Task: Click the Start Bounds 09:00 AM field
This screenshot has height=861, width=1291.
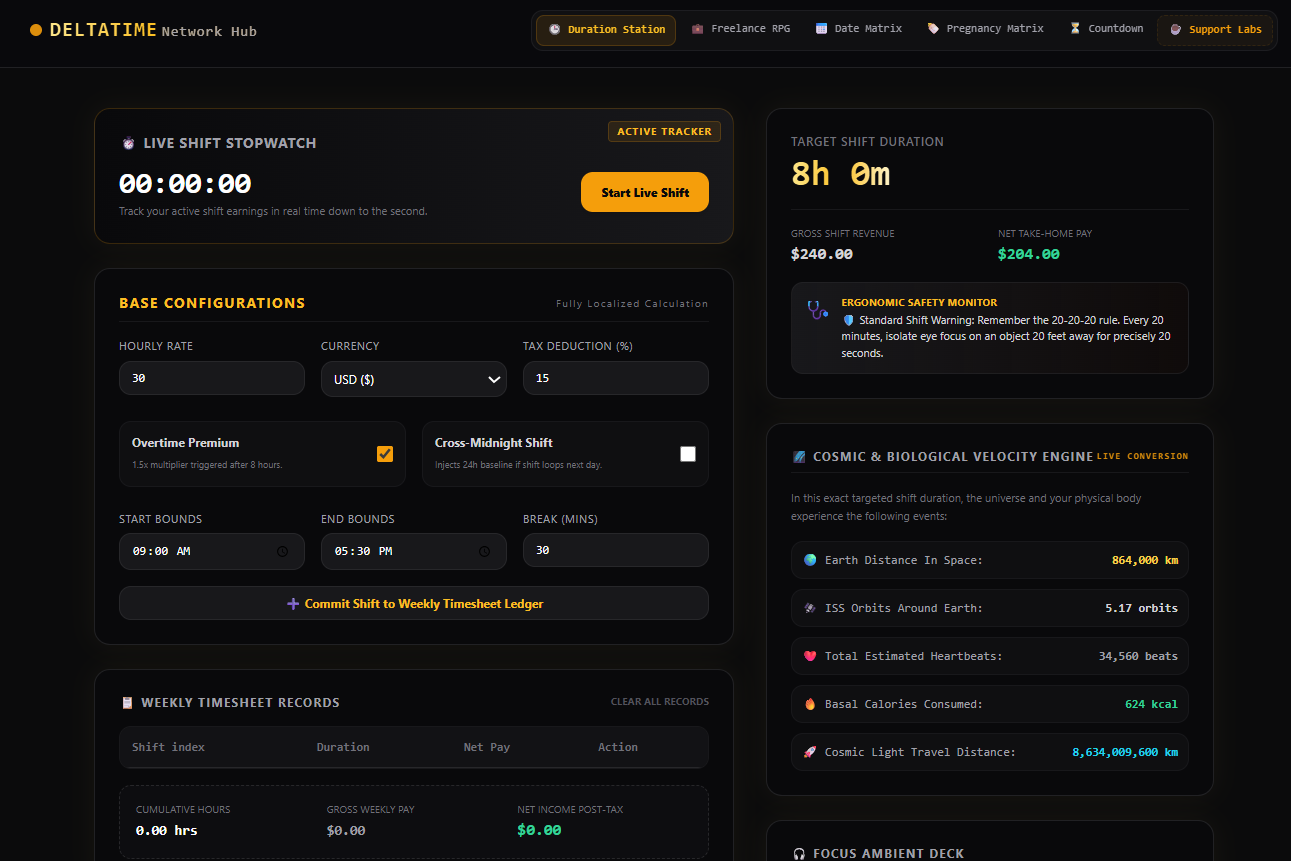Action: pos(212,551)
